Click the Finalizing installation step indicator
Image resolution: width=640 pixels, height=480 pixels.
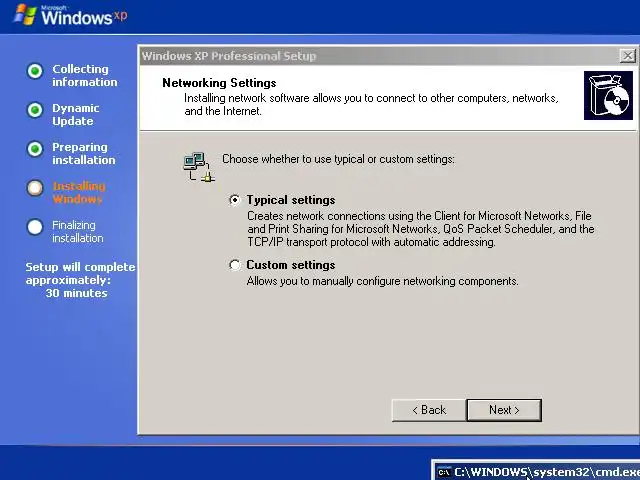35,227
